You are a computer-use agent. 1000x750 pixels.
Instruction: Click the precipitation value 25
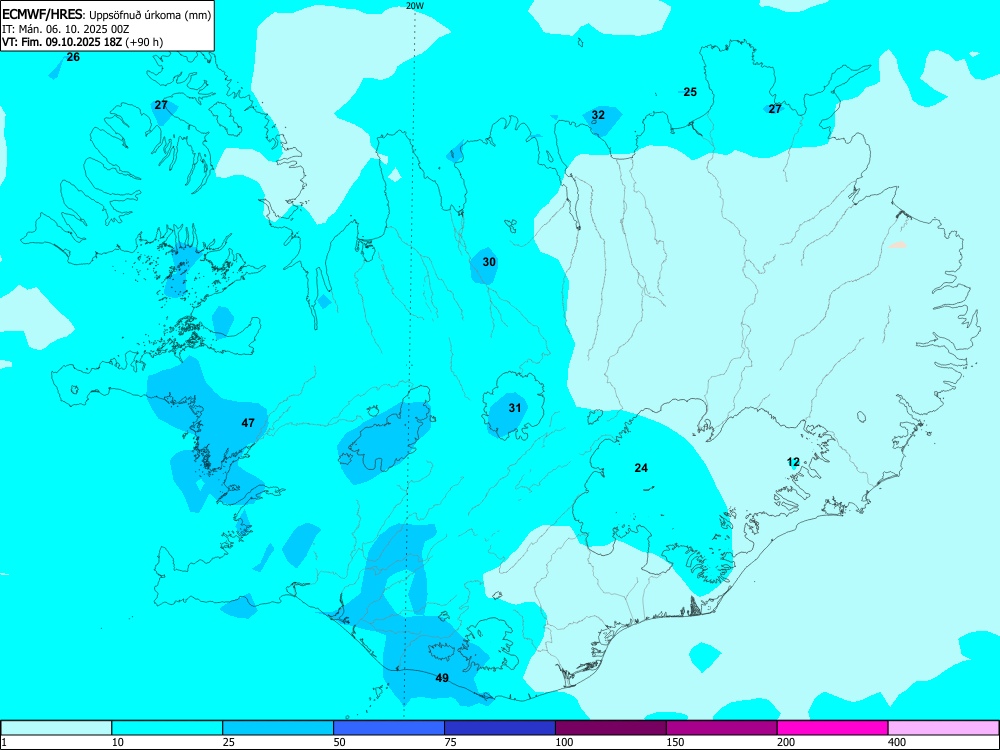tap(690, 92)
